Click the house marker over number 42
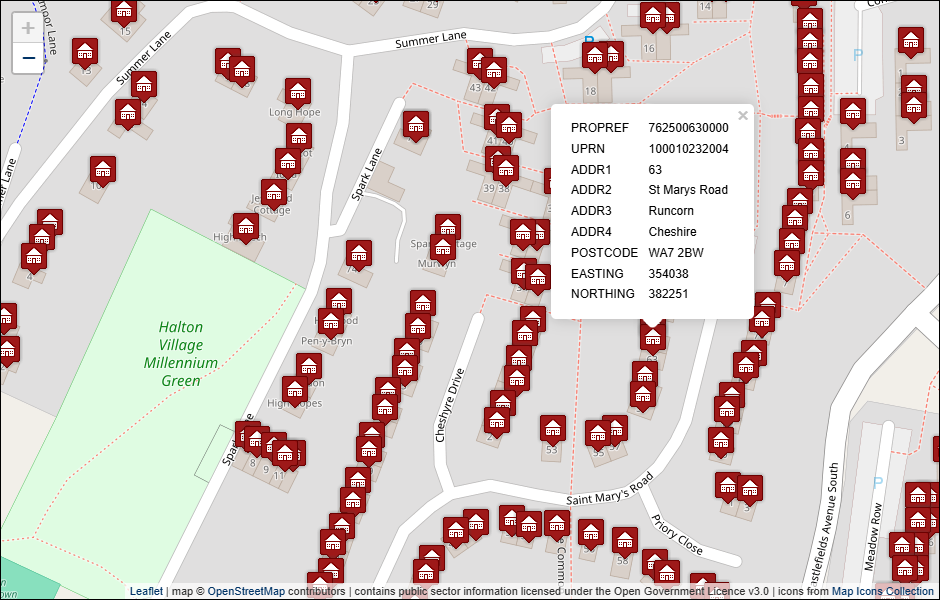The height and width of the screenshot is (600, 940). tap(493, 71)
